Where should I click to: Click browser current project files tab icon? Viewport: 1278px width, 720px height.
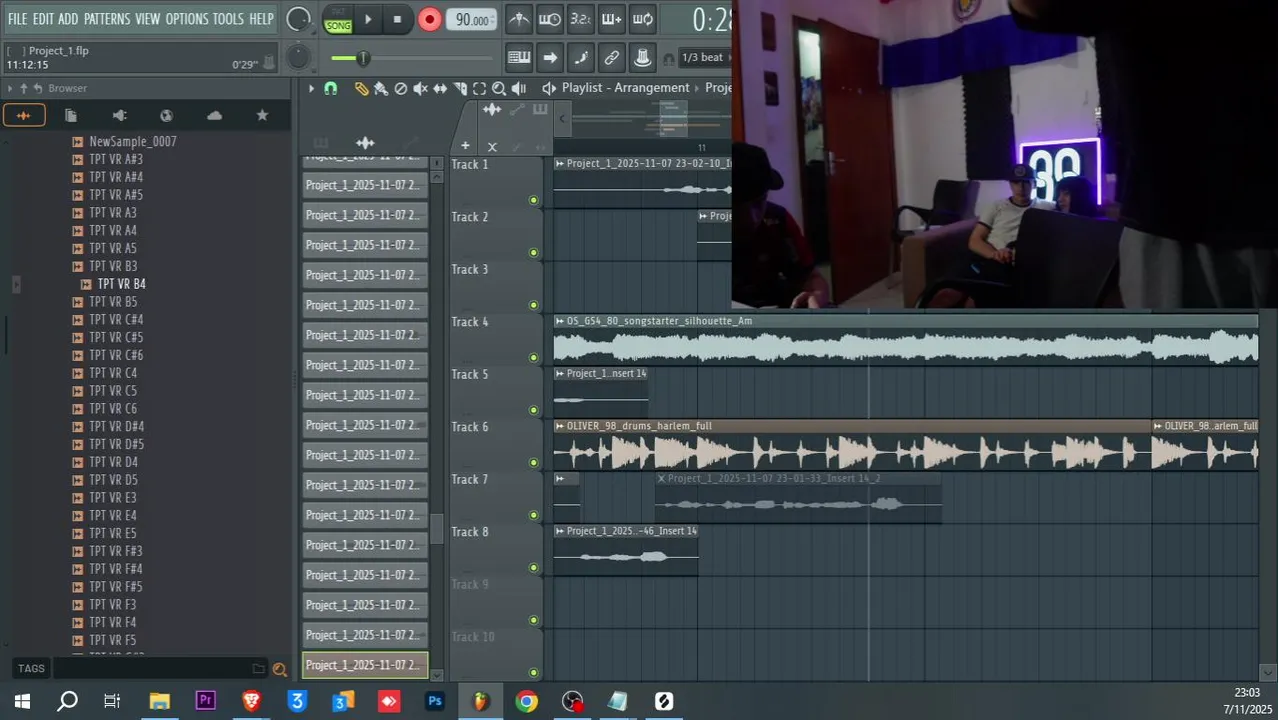[71, 115]
